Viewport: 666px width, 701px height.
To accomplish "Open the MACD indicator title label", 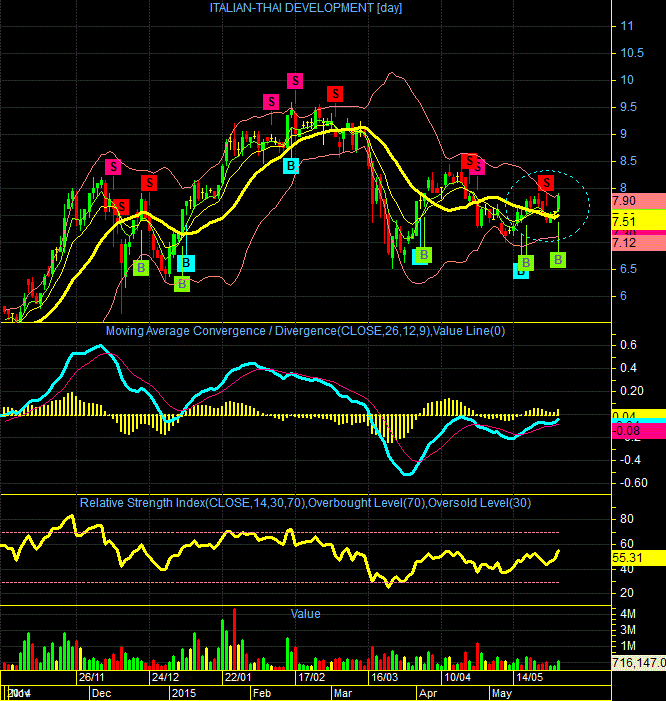I will point(305,331).
